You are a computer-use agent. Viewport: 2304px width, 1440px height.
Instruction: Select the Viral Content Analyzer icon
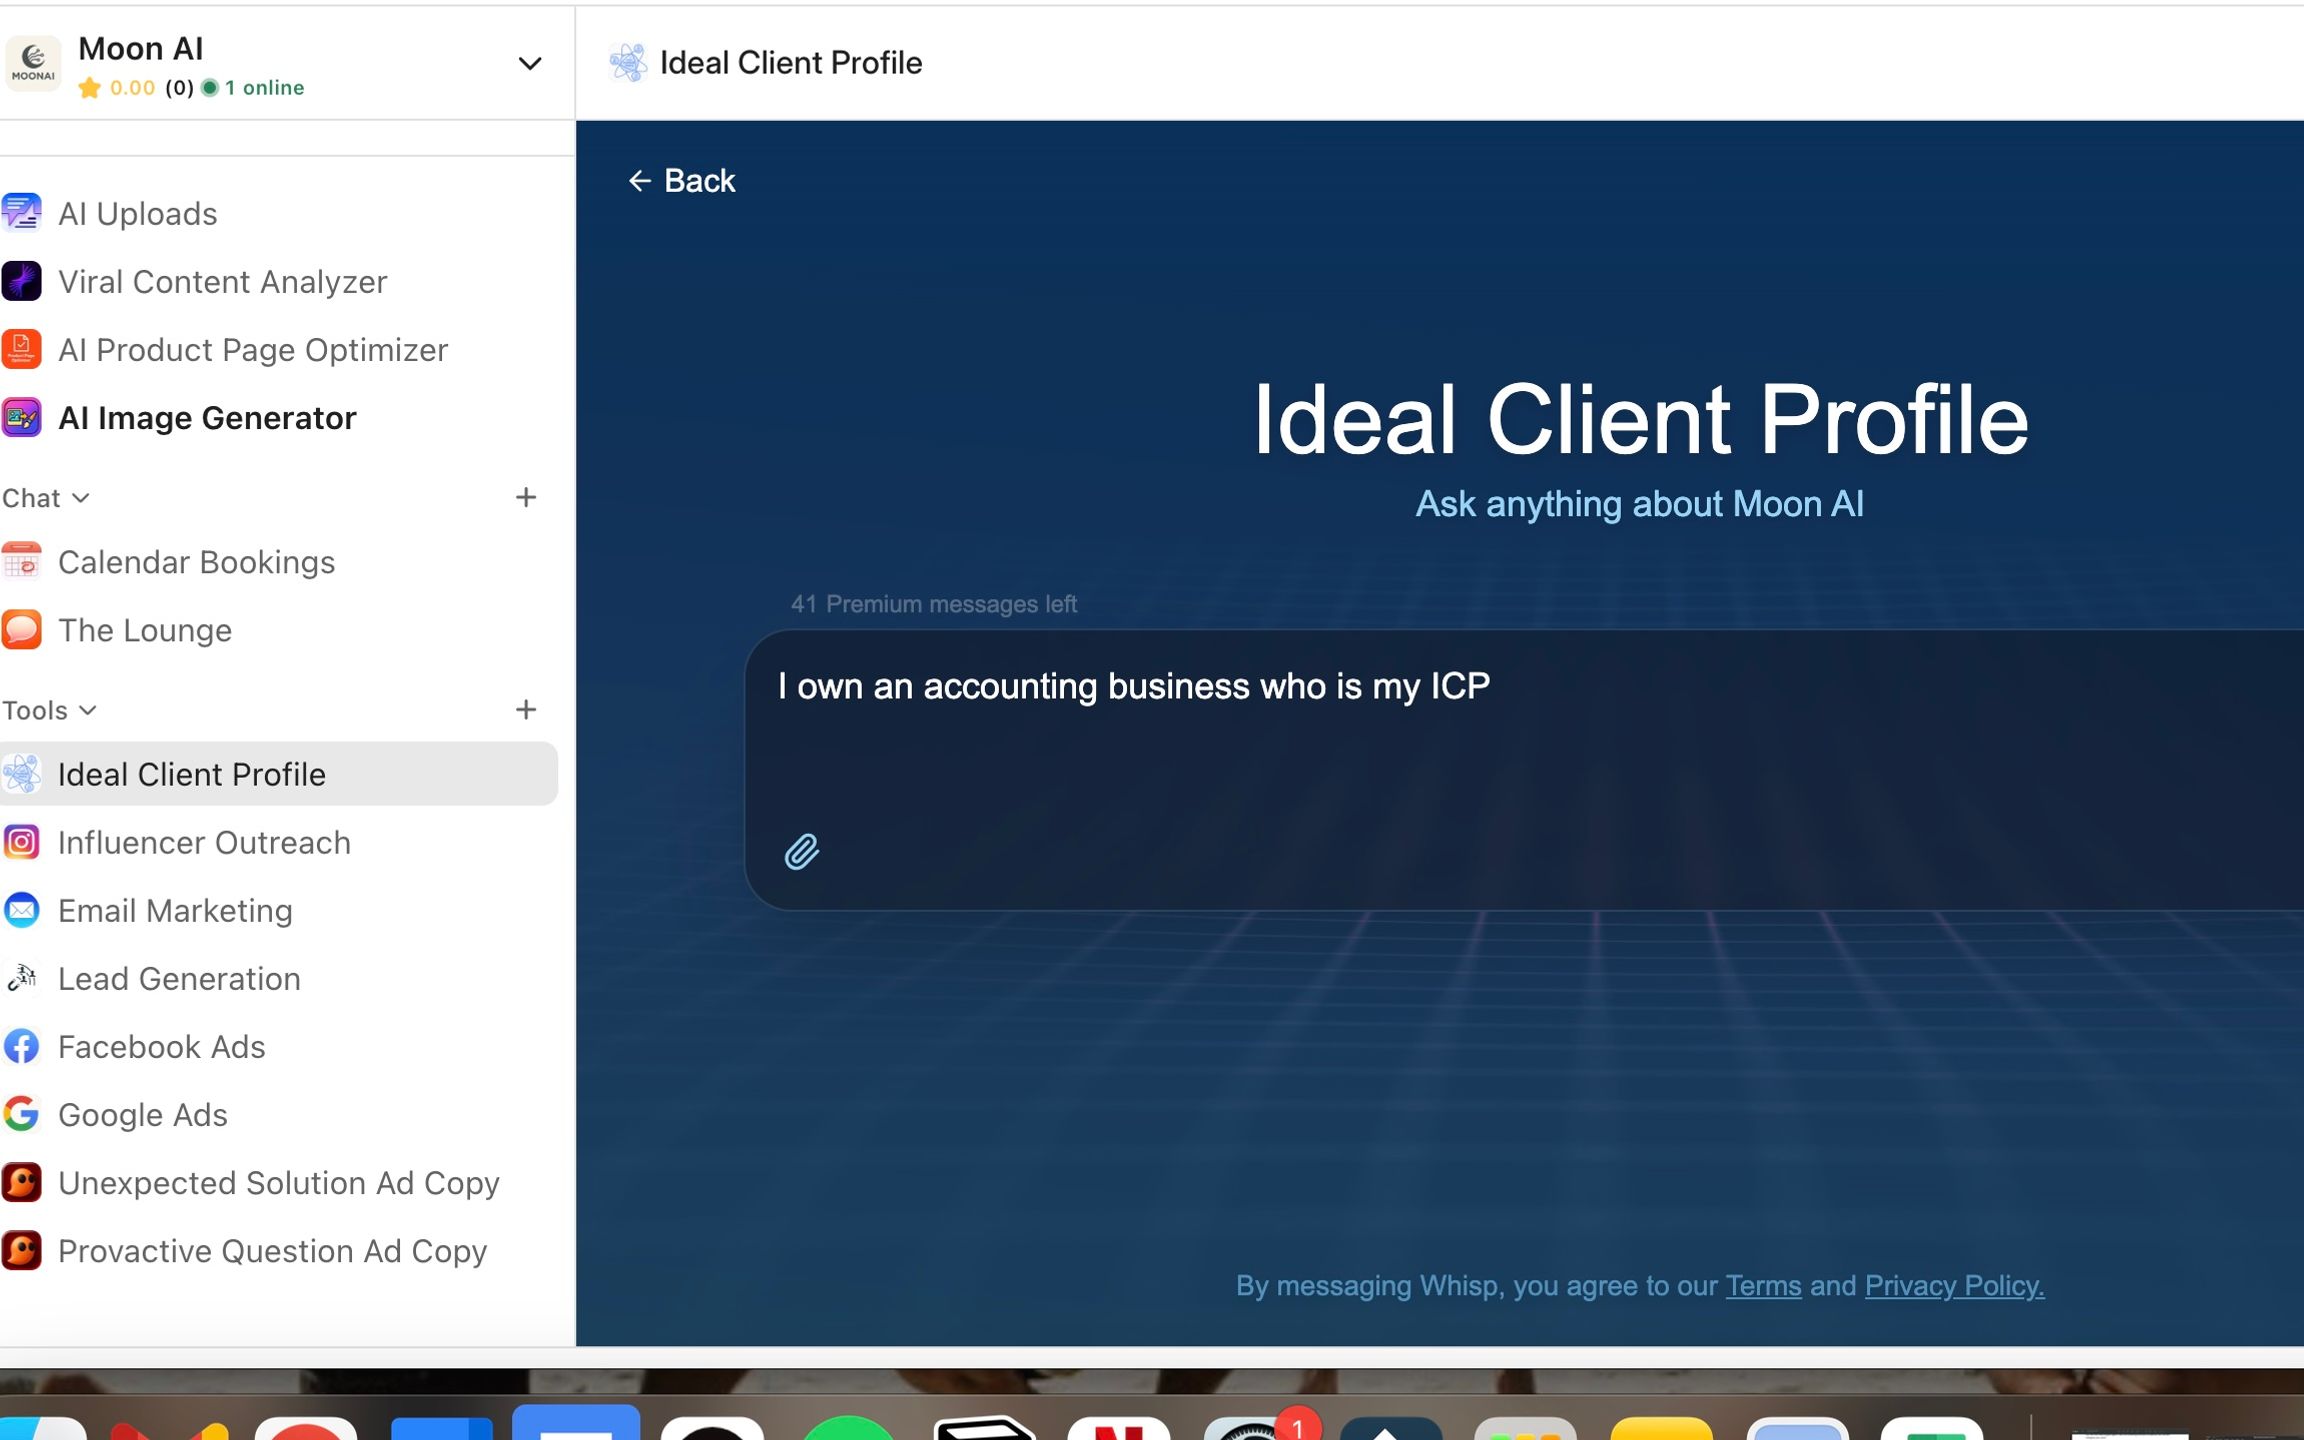pyautogui.click(x=21, y=281)
